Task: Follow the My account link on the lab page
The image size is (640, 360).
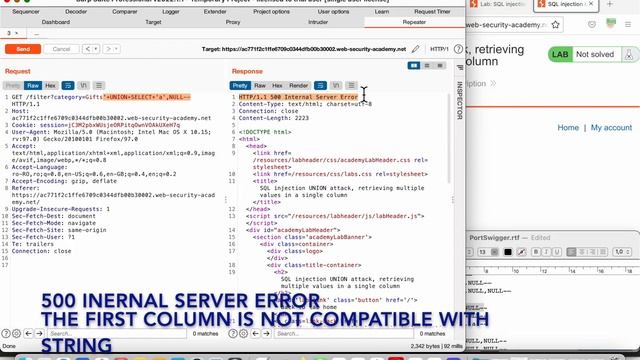Action: [x=611, y=128]
